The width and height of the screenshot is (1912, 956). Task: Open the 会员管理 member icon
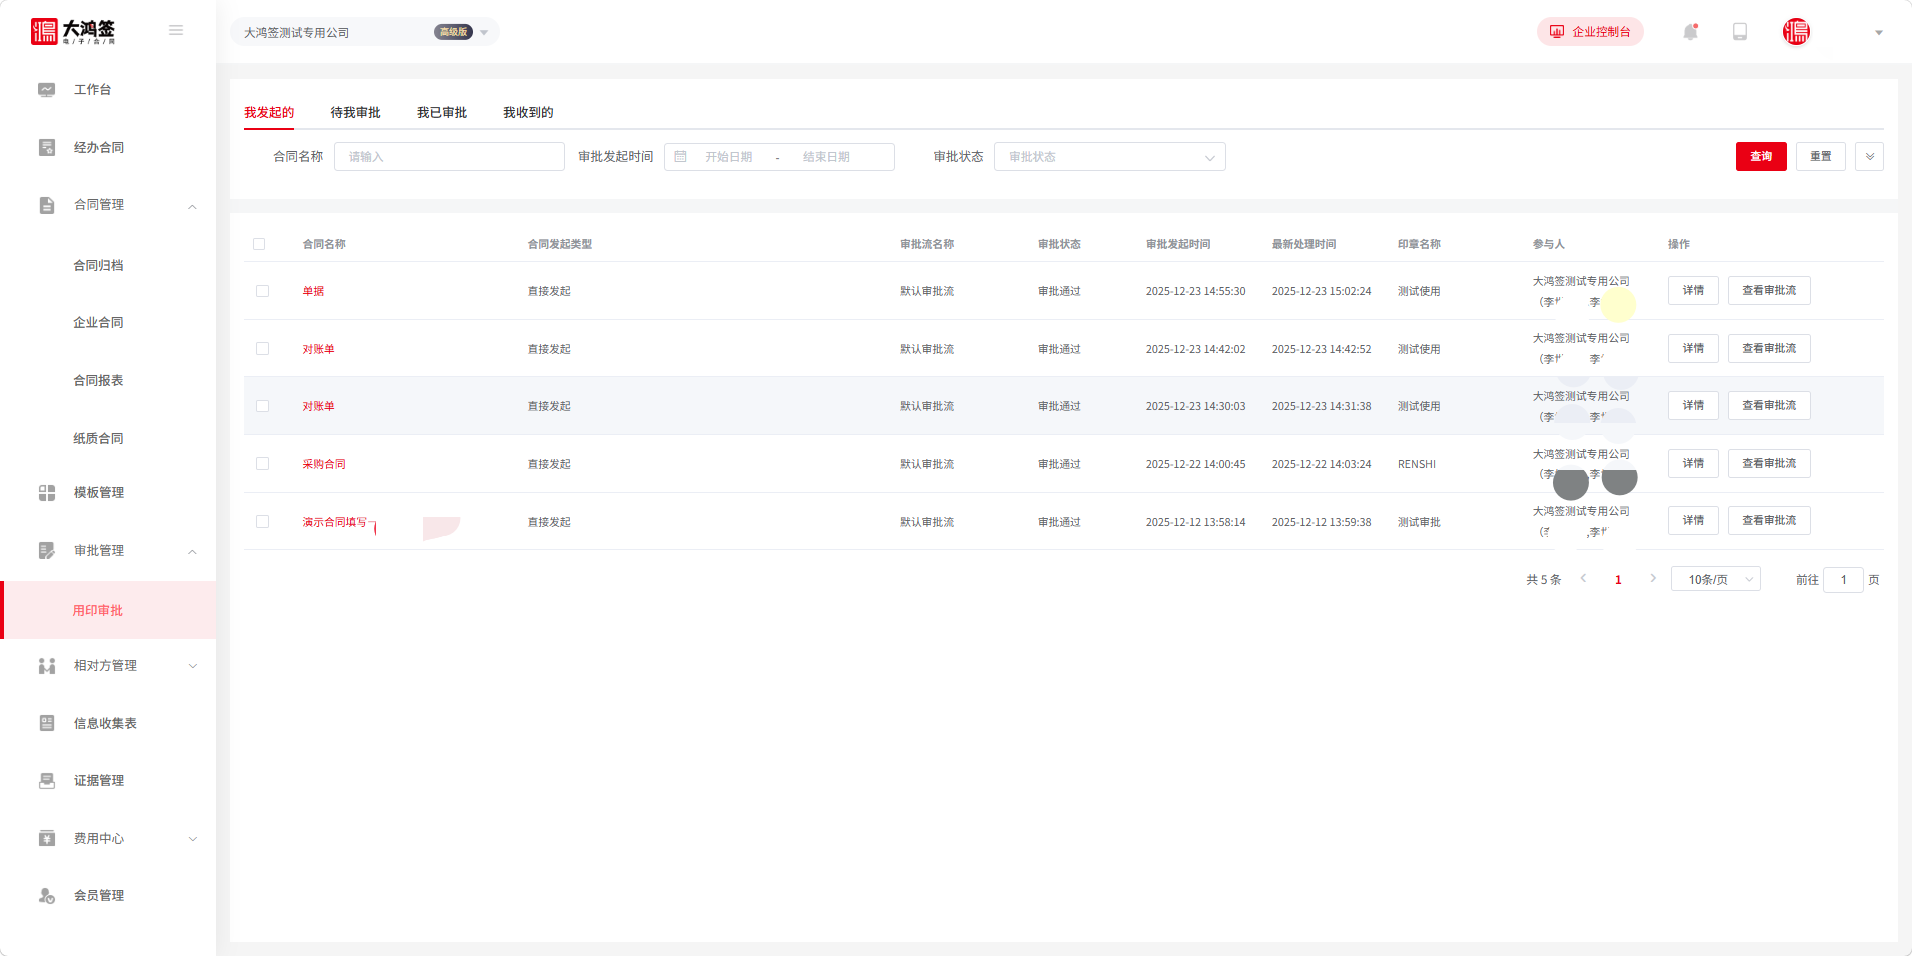[x=47, y=896]
